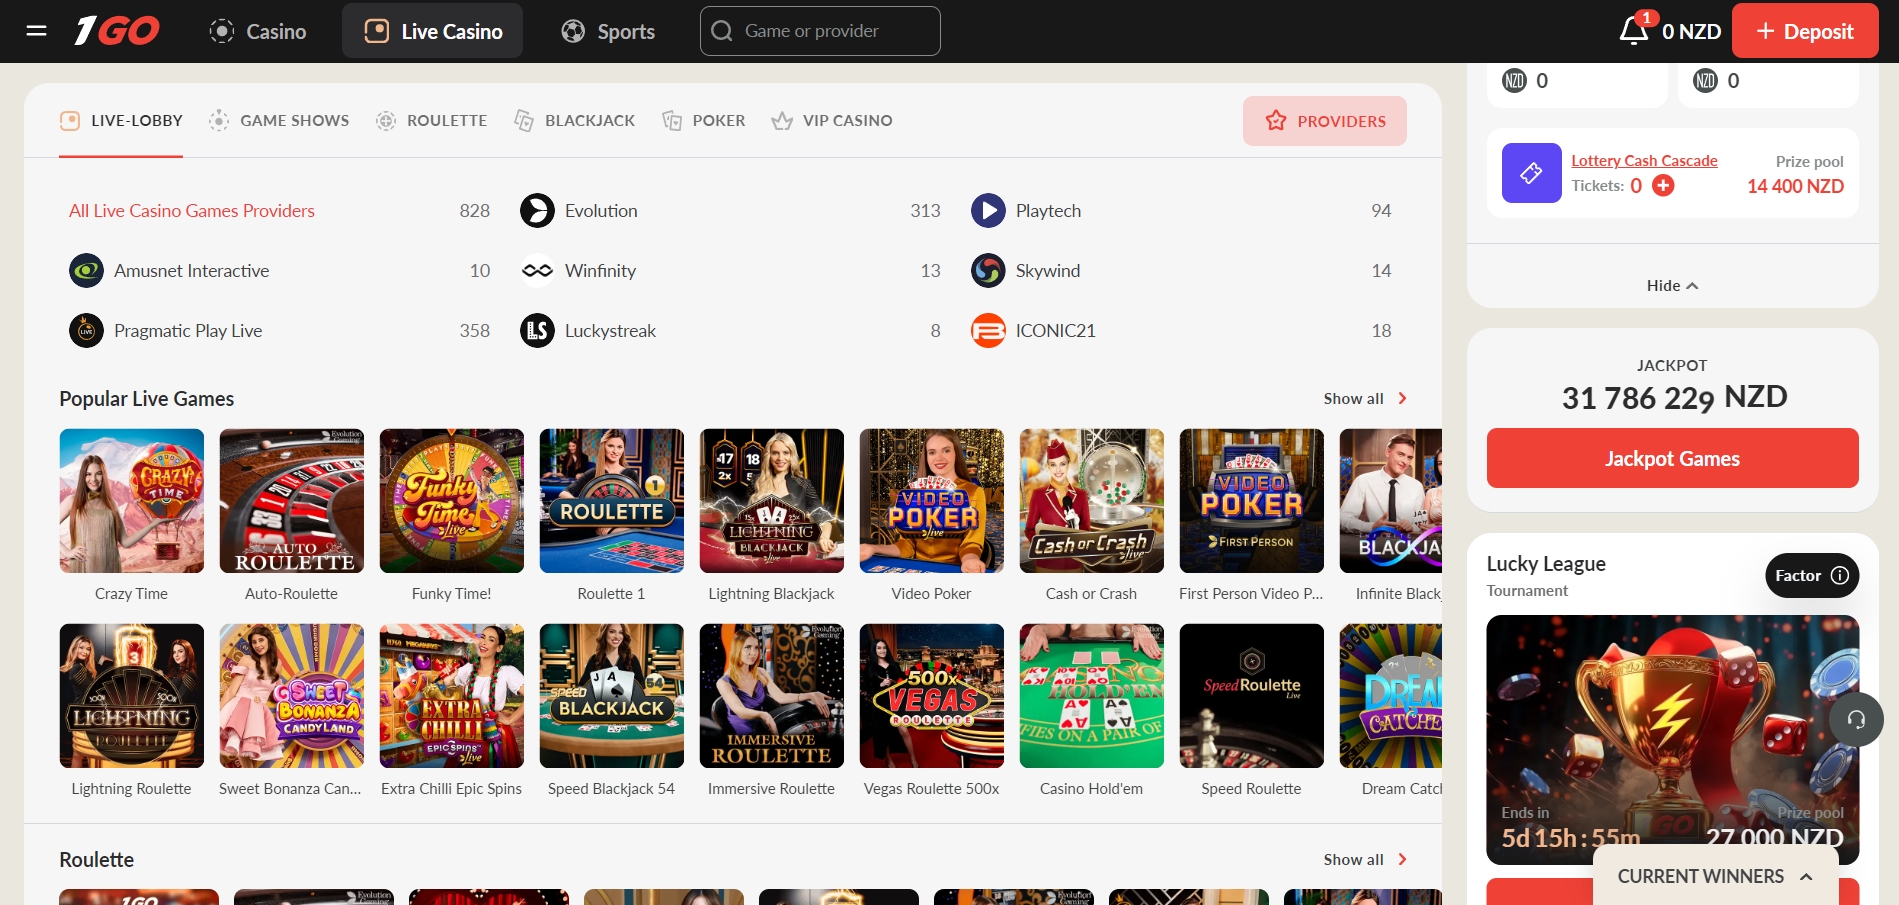Select the Live-Lobby tab

[x=121, y=121]
